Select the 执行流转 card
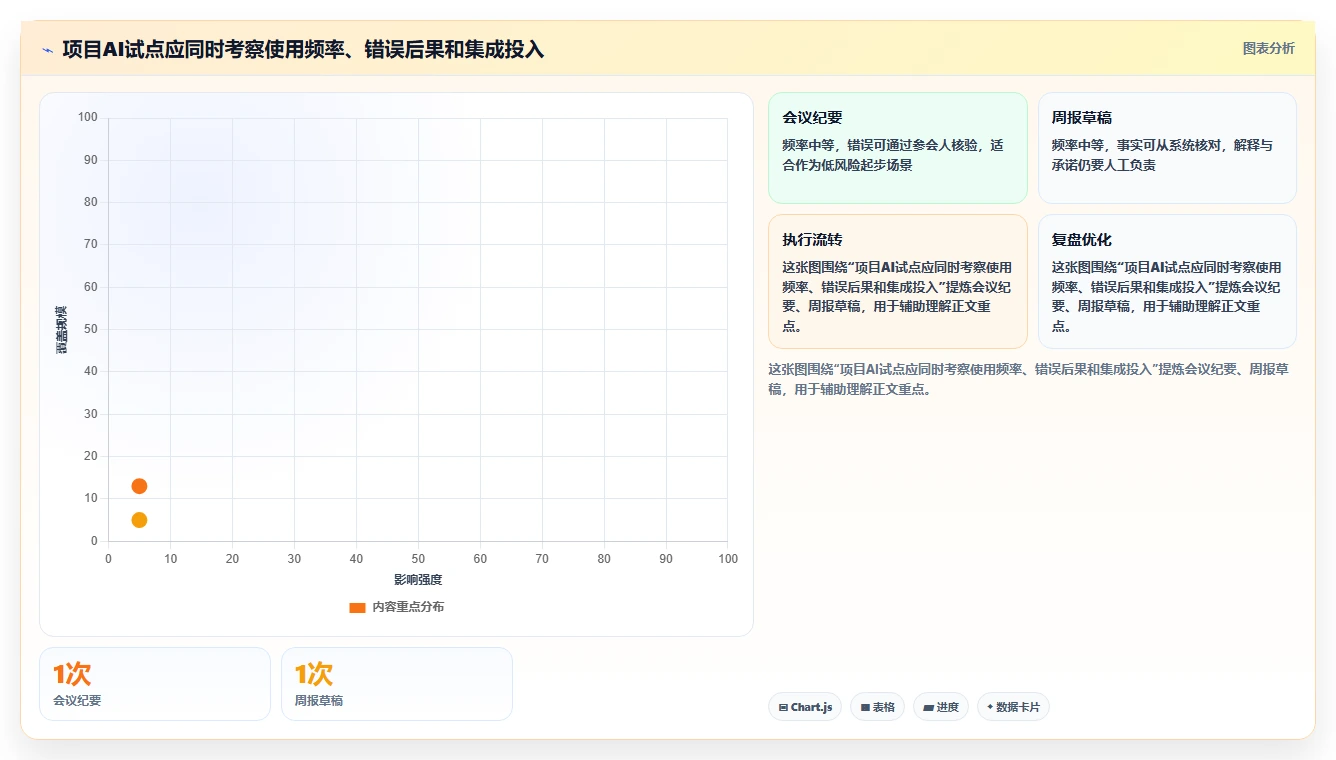 coord(897,281)
